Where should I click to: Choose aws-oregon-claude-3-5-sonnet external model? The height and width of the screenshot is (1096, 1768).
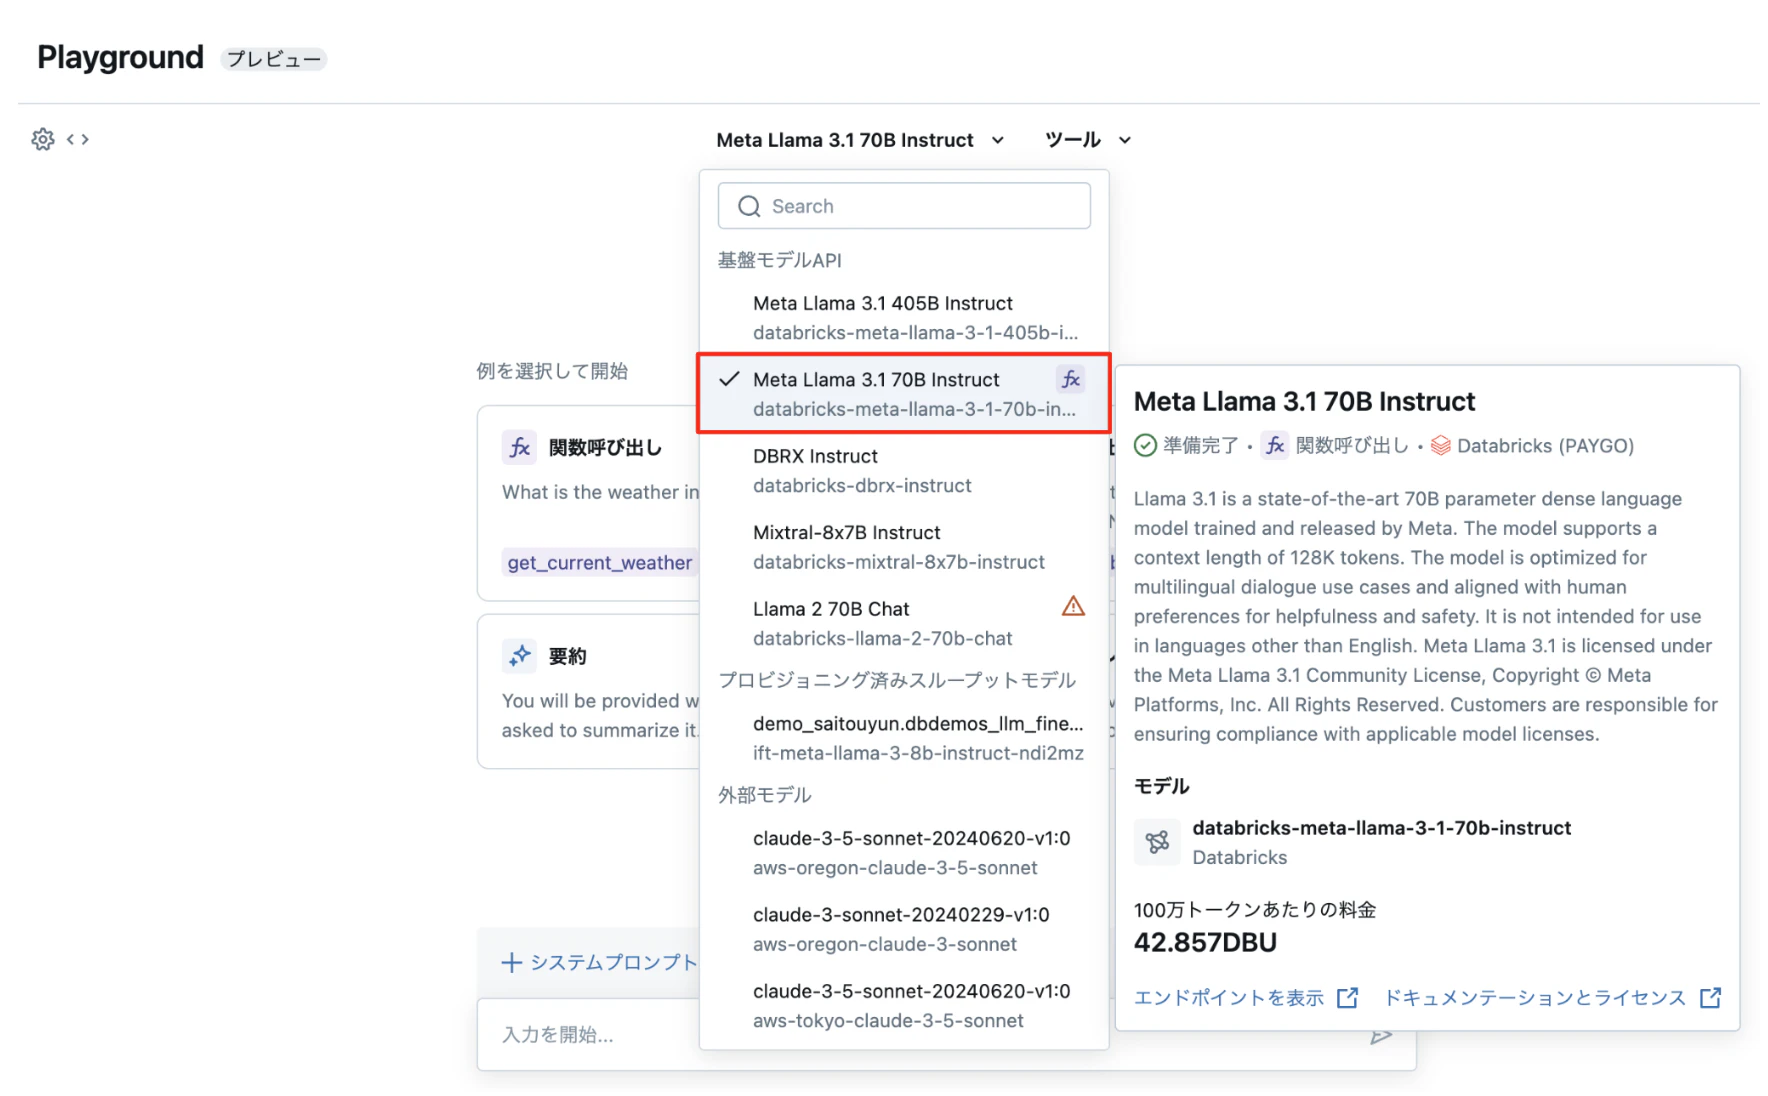(904, 853)
